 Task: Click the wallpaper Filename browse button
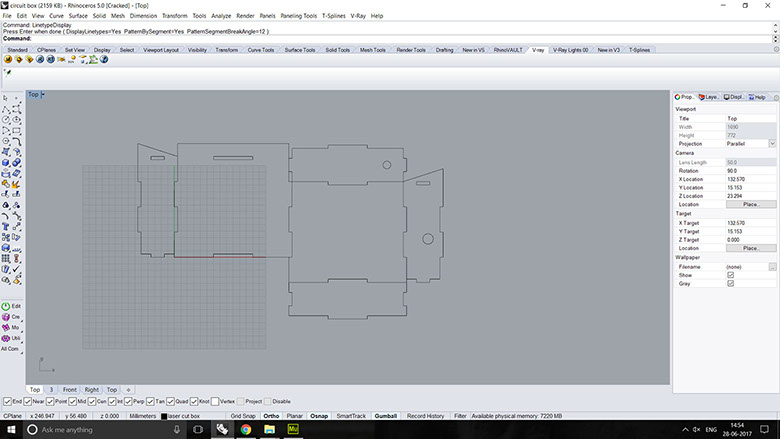(772, 267)
